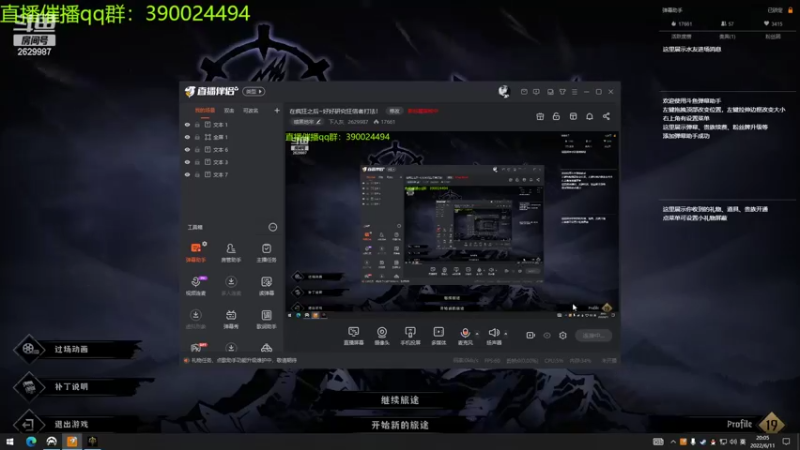This screenshot has height=450, width=800.
Task: Switch to 活跃观众 tab in danmaku panel
Action: click(x=681, y=37)
